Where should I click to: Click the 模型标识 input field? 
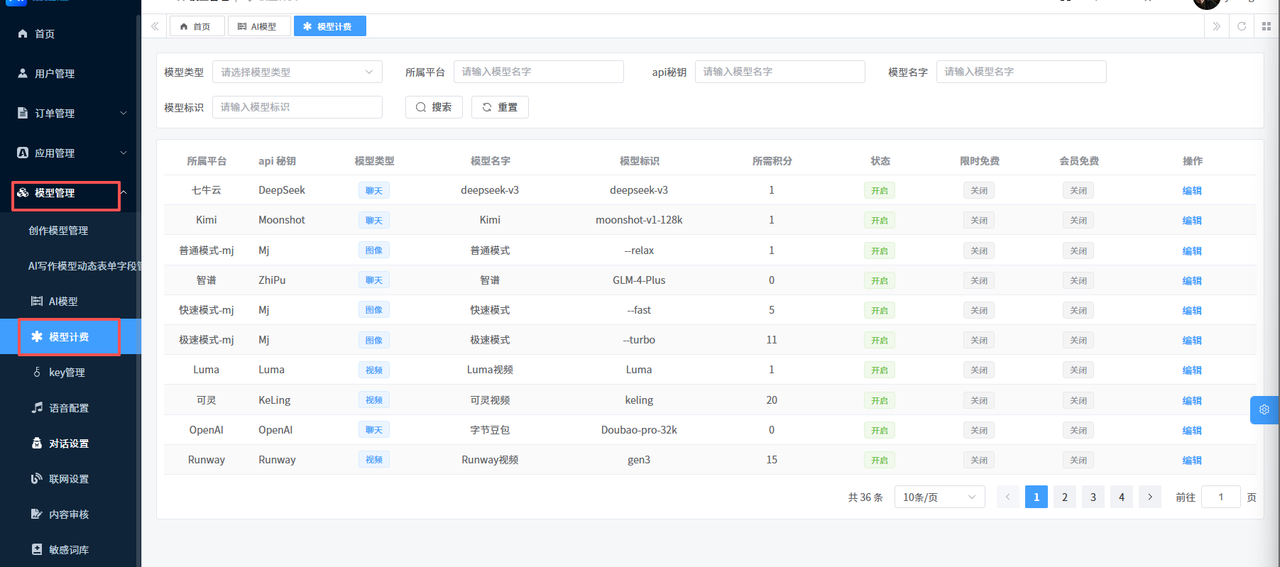tap(297, 107)
